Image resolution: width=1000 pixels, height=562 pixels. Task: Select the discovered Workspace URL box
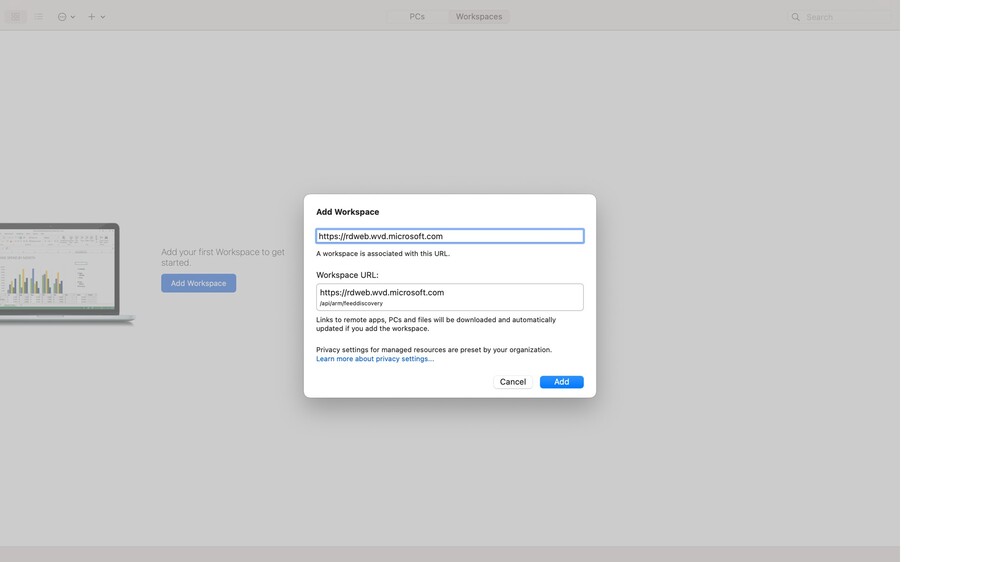pos(449,297)
